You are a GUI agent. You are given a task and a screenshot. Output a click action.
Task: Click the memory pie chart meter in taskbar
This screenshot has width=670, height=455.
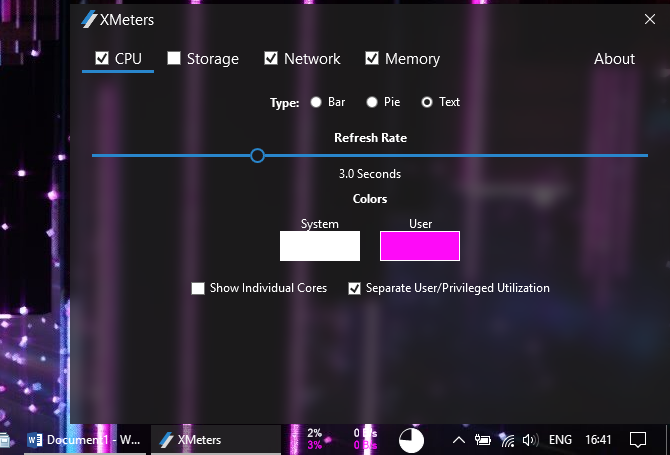pyautogui.click(x=411, y=440)
